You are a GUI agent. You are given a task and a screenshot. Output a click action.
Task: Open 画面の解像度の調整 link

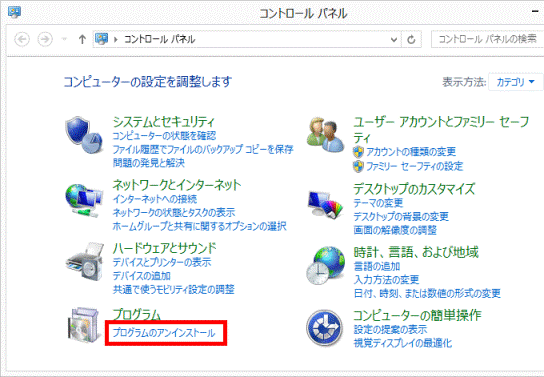395,230
